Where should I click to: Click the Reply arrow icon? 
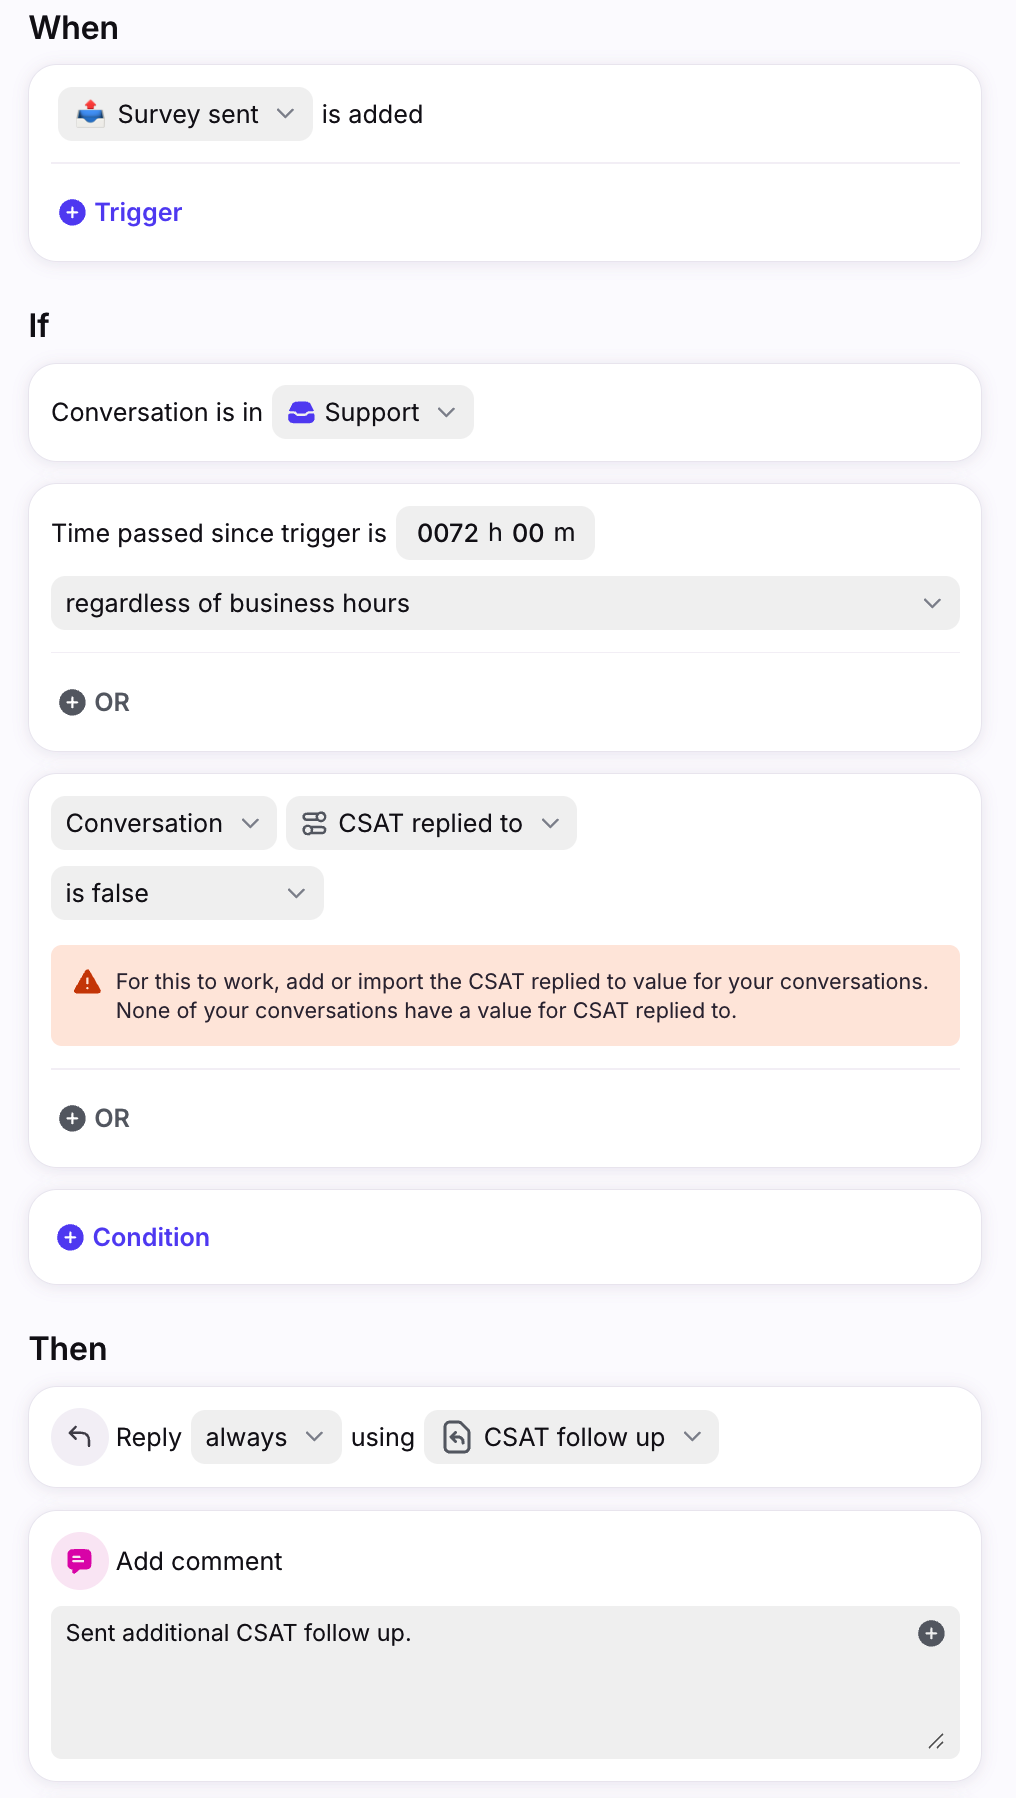[80, 1437]
